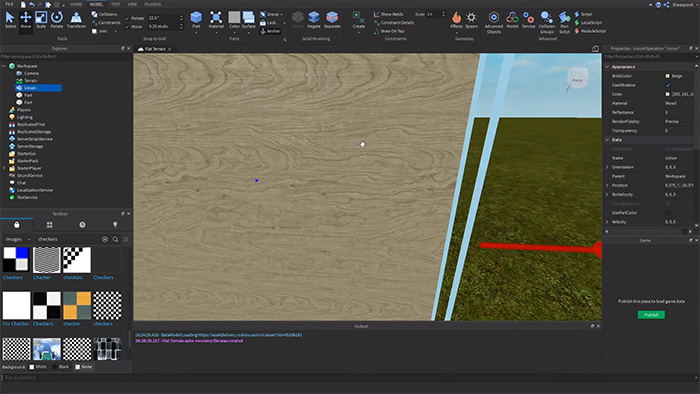This screenshot has width=700, height=394.
Task: Click the Lock button
Action: pos(268,23)
